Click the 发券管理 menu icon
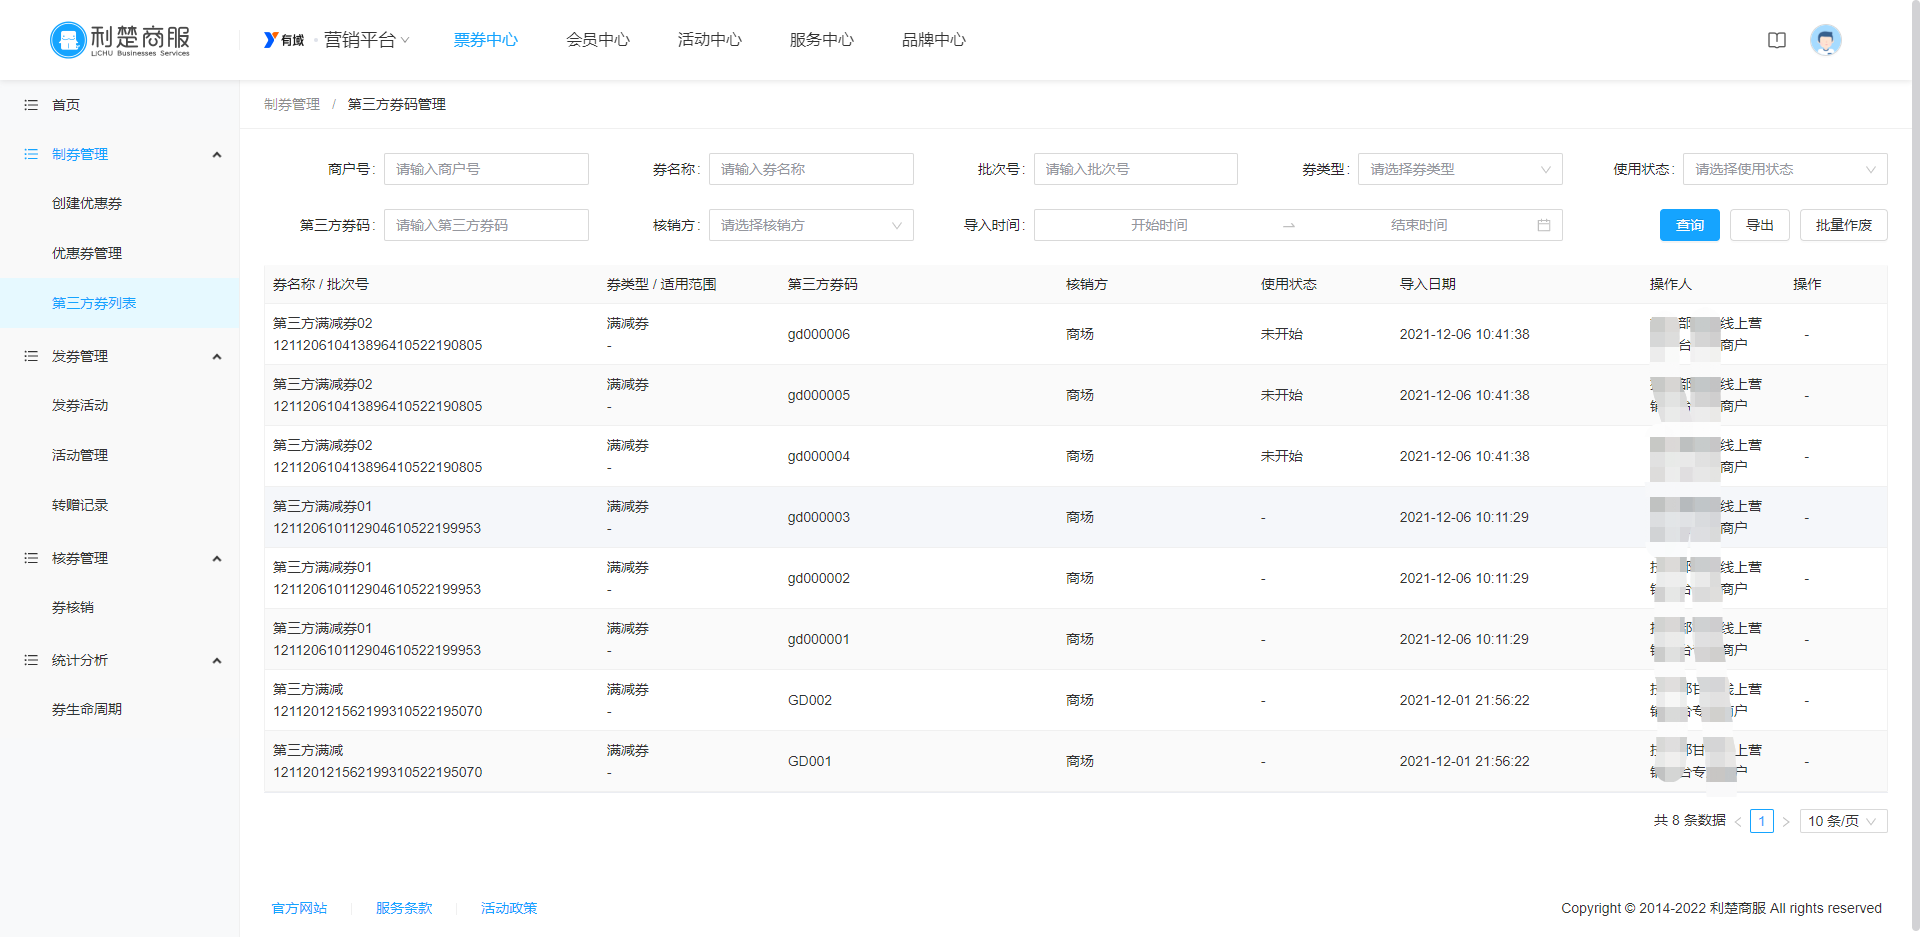Screen dimensions: 1920x937 (x=31, y=356)
